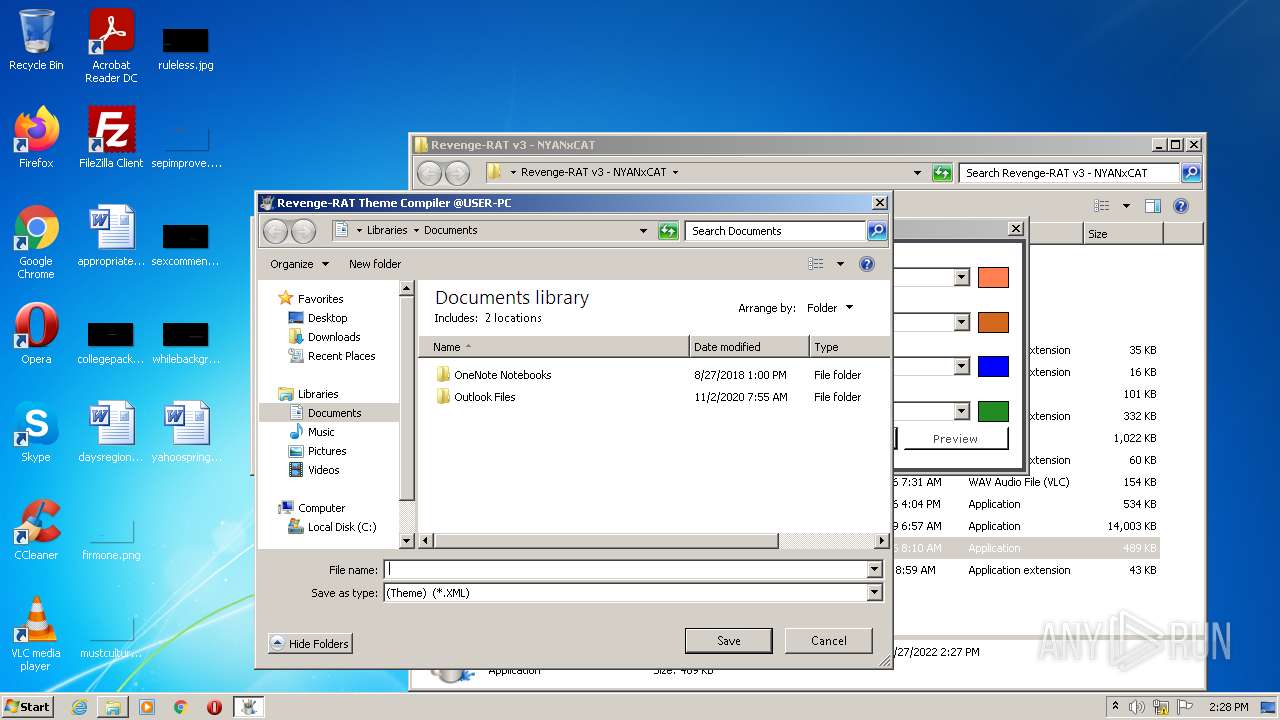Select the yahoospring Word document icon
This screenshot has height=720, width=1280.
click(186, 432)
